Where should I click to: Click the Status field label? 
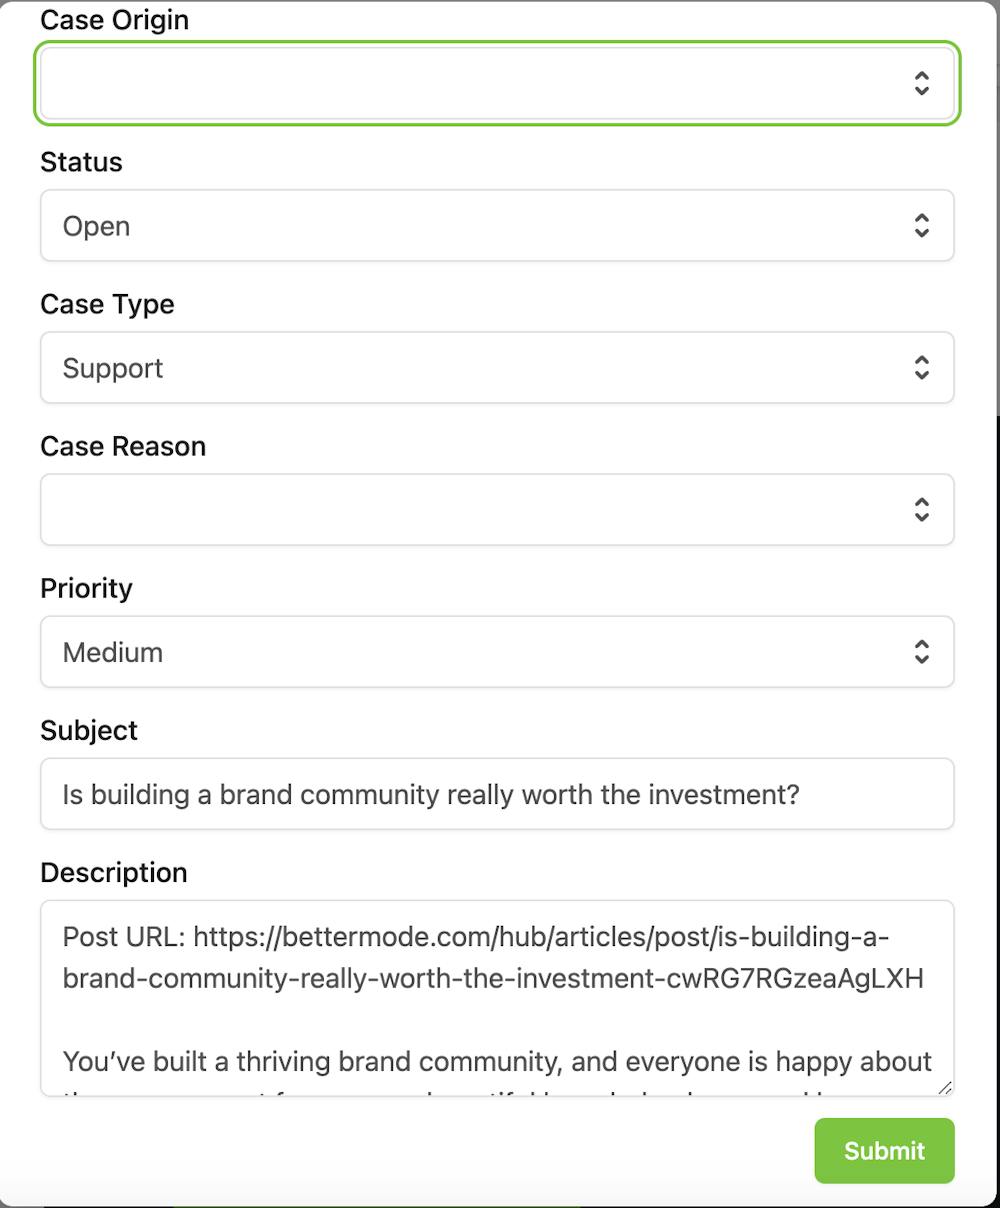point(81,162)
